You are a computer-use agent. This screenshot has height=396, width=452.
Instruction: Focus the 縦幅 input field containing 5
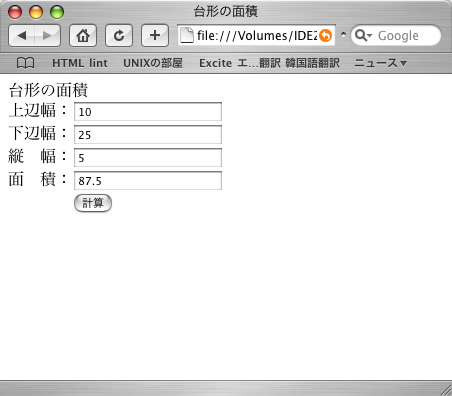(x=148, y=158)
